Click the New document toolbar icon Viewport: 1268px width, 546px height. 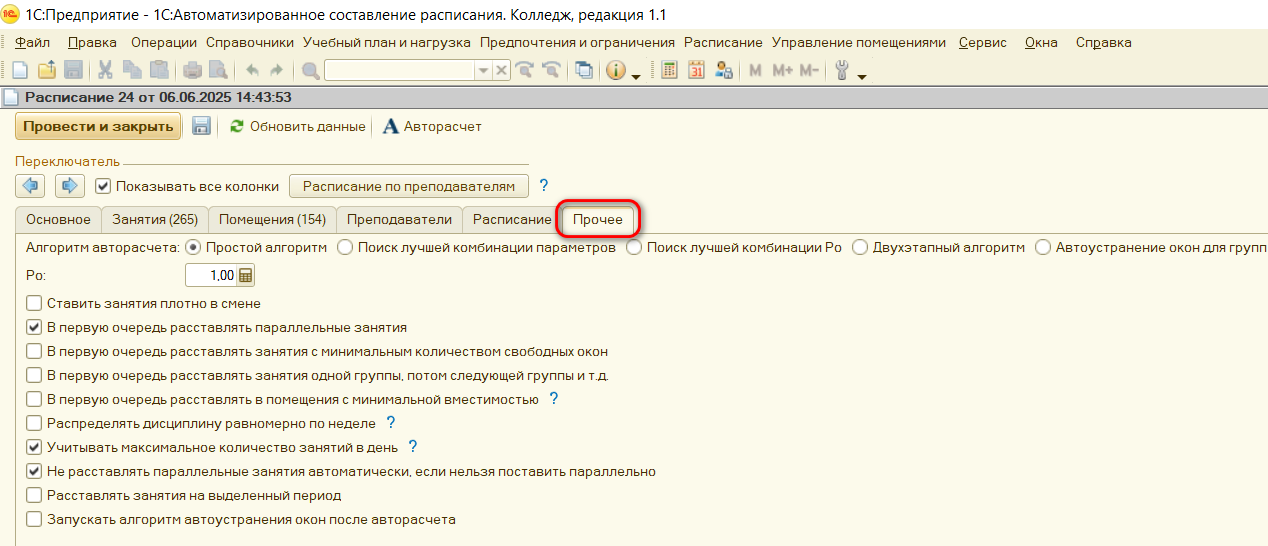(x=20, y=70)
